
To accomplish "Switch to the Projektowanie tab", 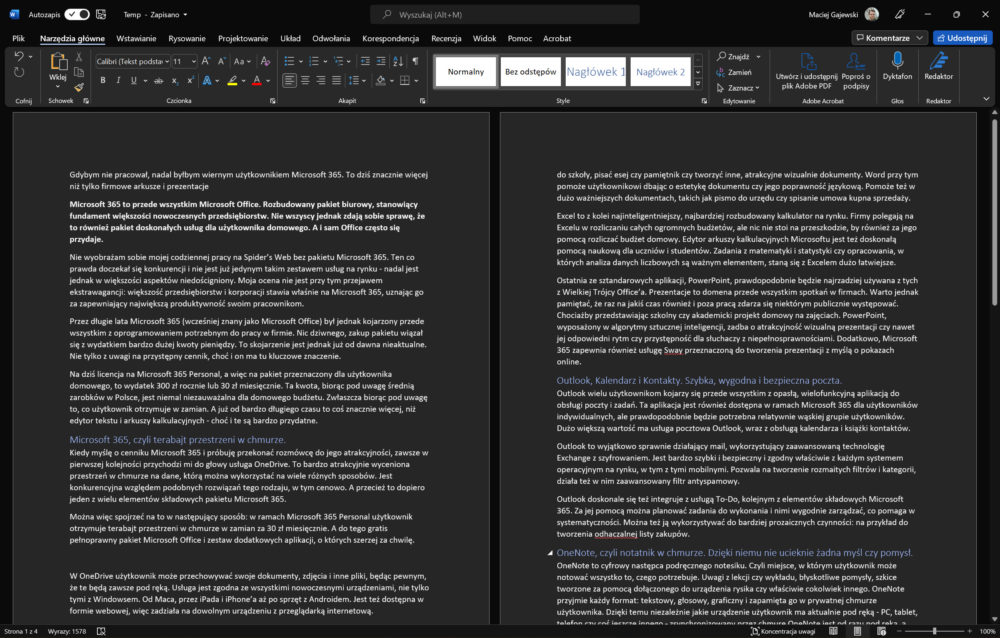I will (x=243, y=38).
